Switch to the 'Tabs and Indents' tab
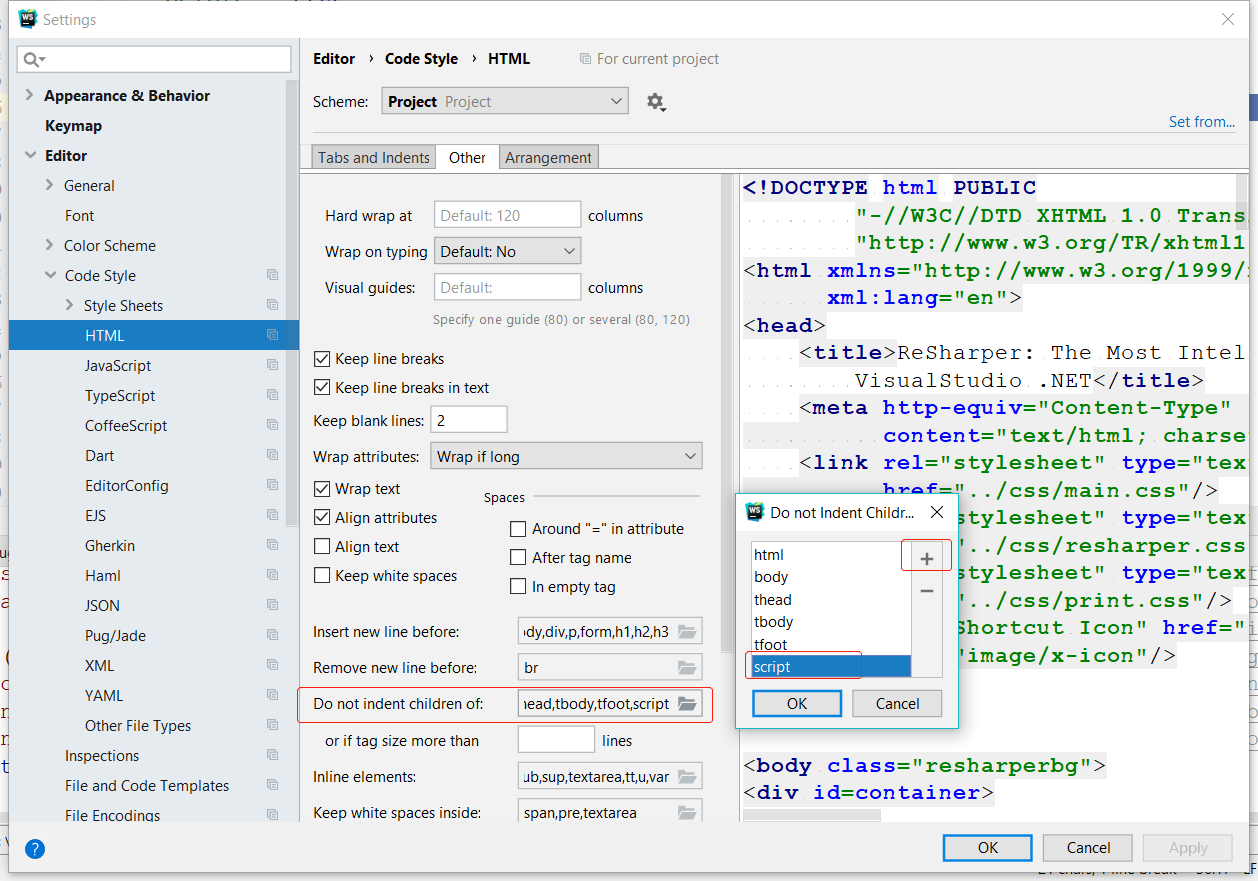Viewport: 1258px width, 881px height. (x=372, y=157)
